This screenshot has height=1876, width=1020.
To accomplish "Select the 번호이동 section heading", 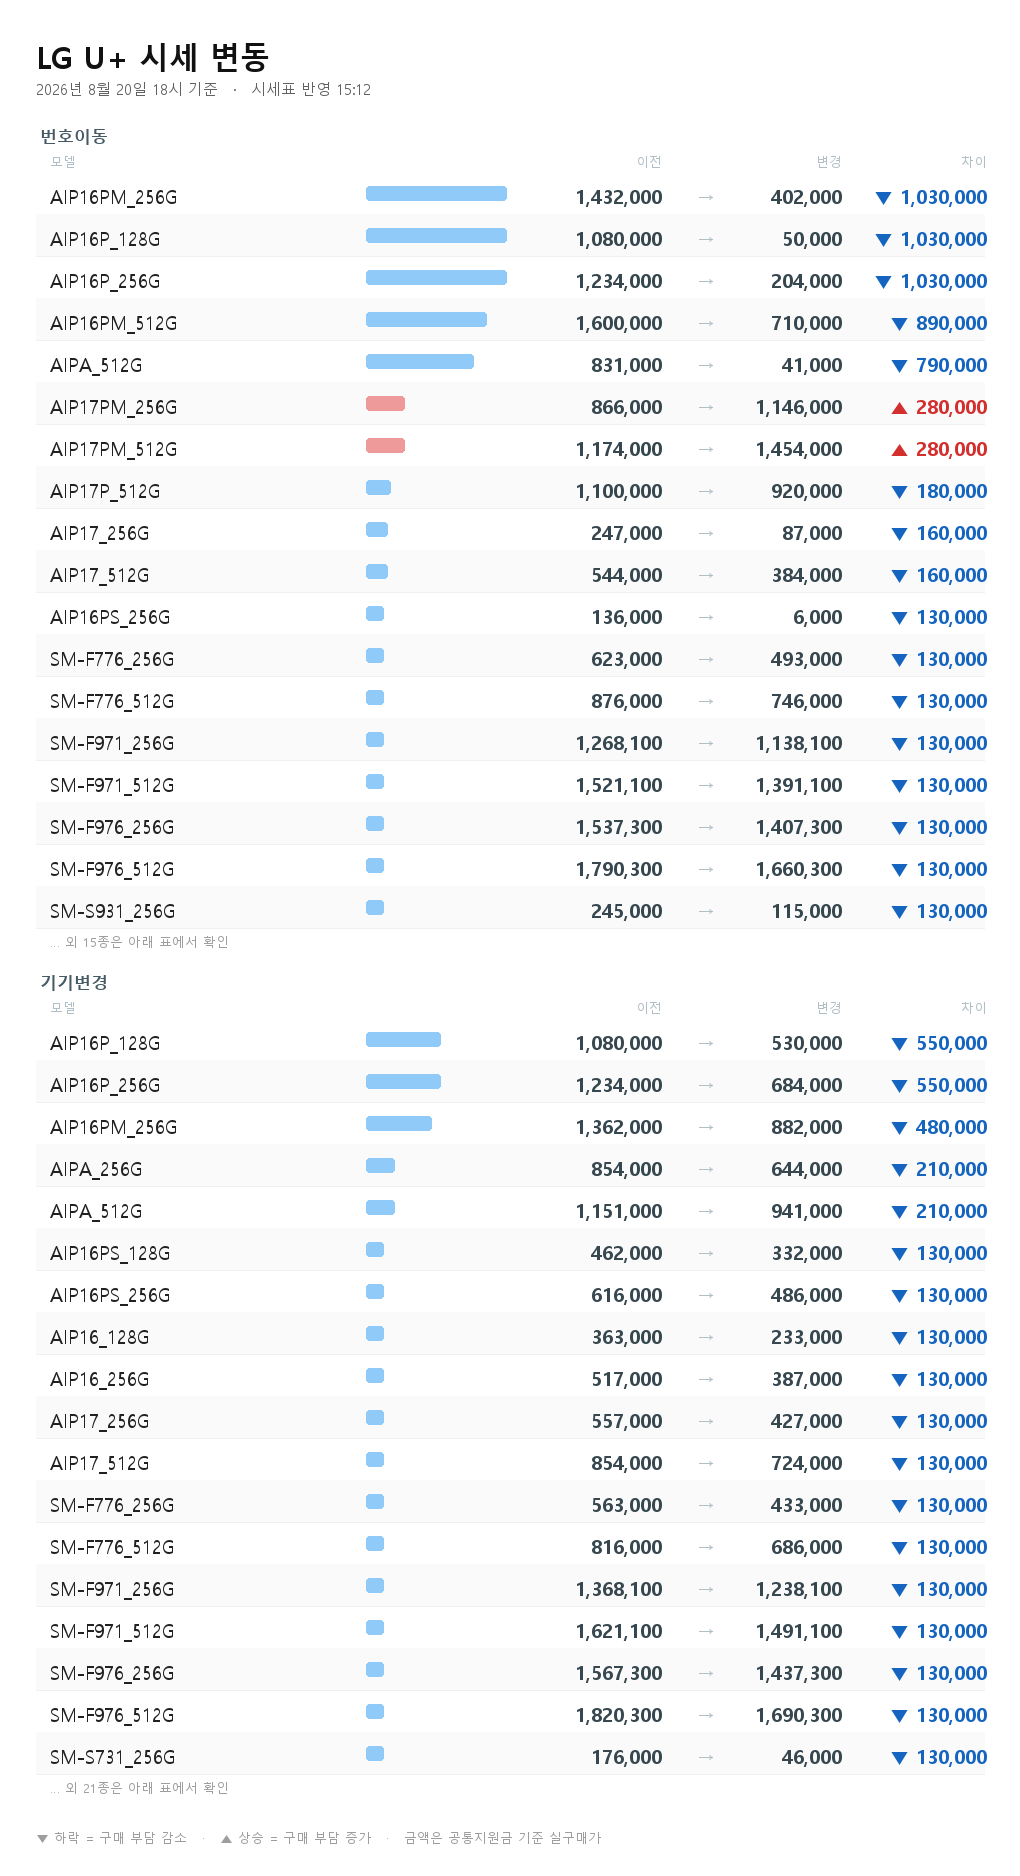I will coord(73,137).
